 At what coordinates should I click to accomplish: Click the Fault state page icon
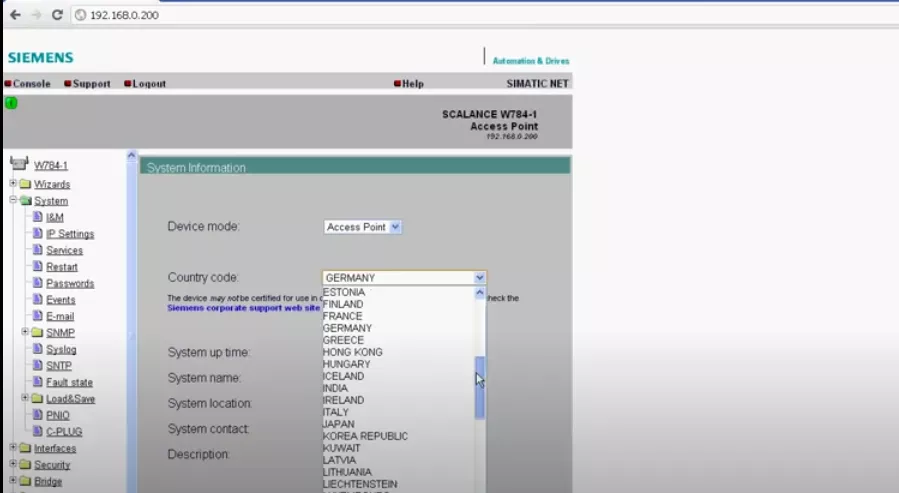click(37, 382)
